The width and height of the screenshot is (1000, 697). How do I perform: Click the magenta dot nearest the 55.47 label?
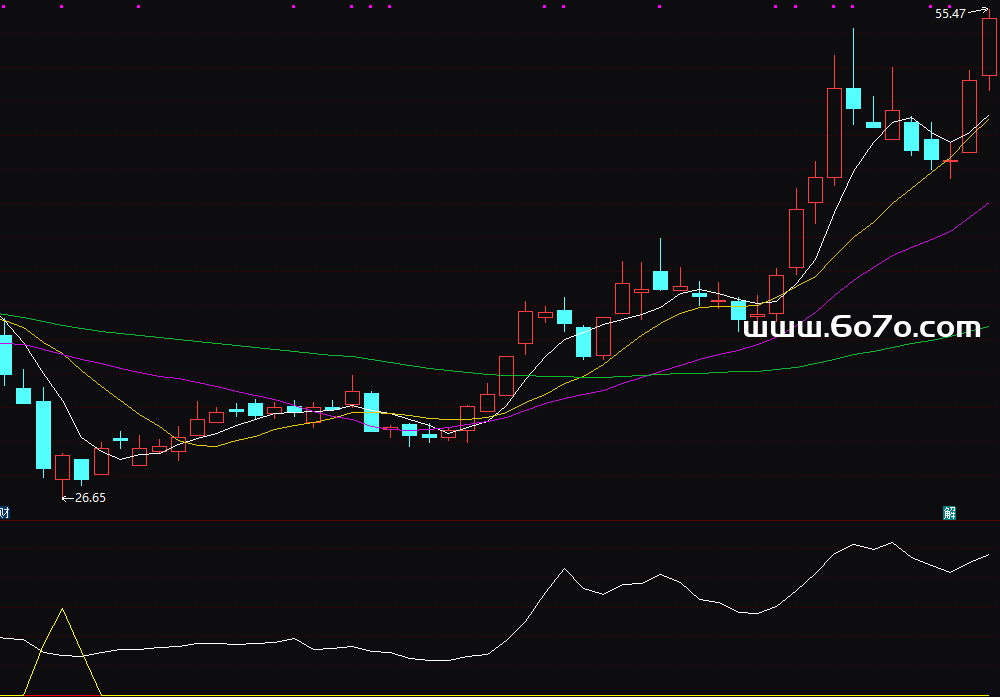tap(950, 6)
